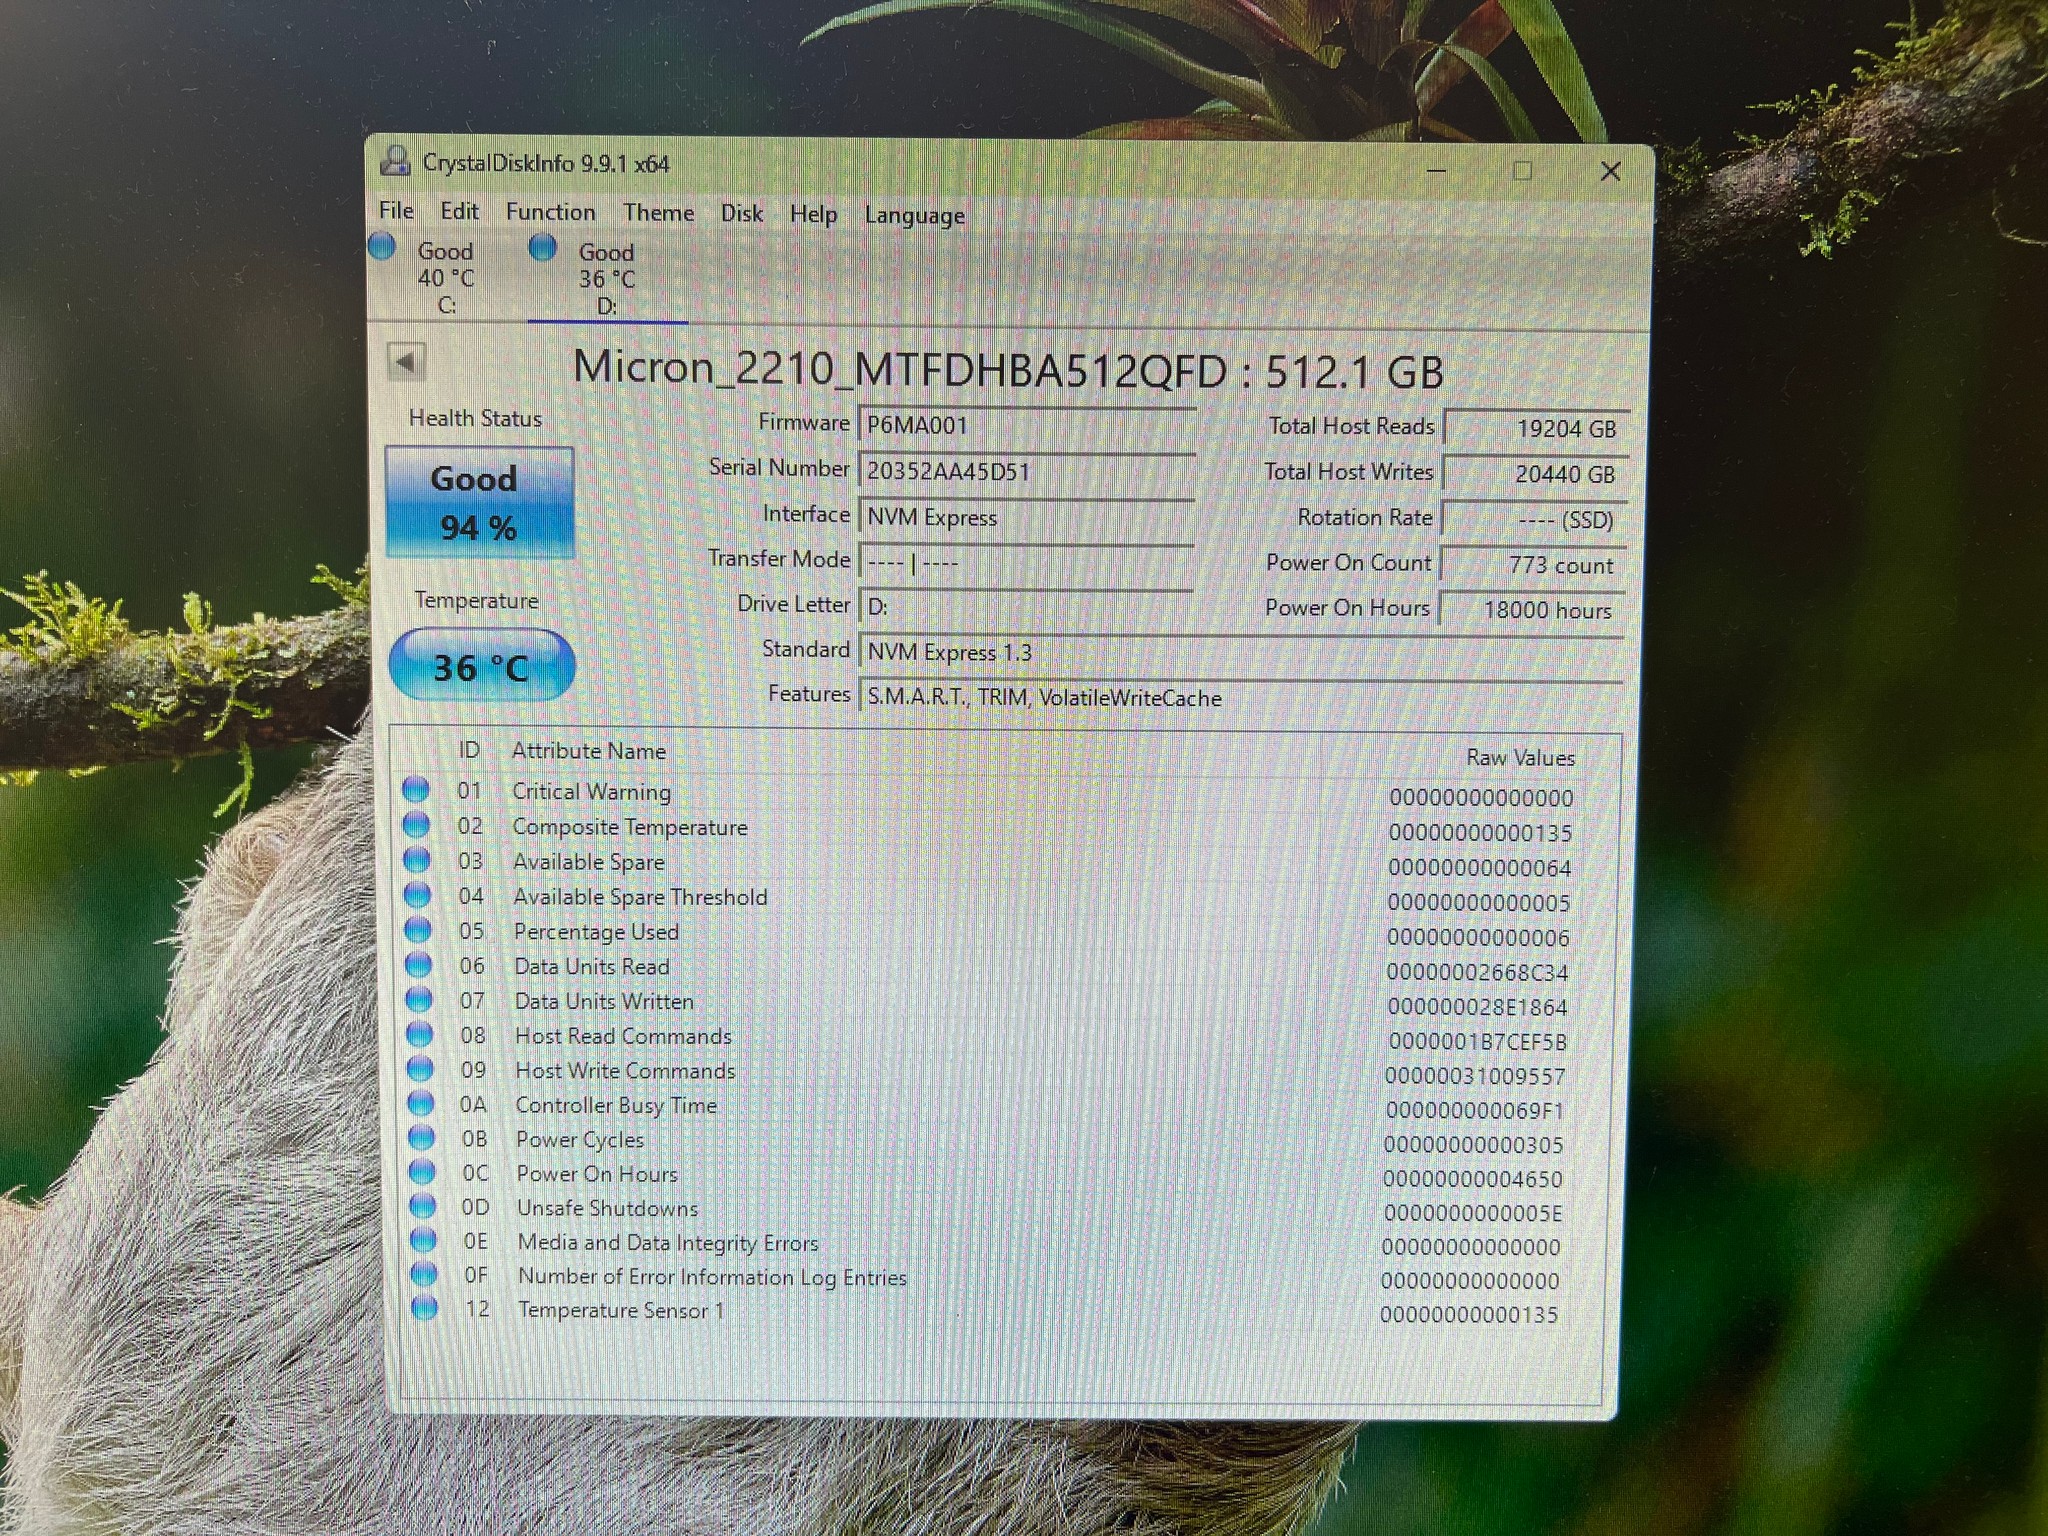This screenshot has width=2048, height=1536.
Task: Select the Temperature Sensor 1 attribute name
Action: coord(621,1310)
